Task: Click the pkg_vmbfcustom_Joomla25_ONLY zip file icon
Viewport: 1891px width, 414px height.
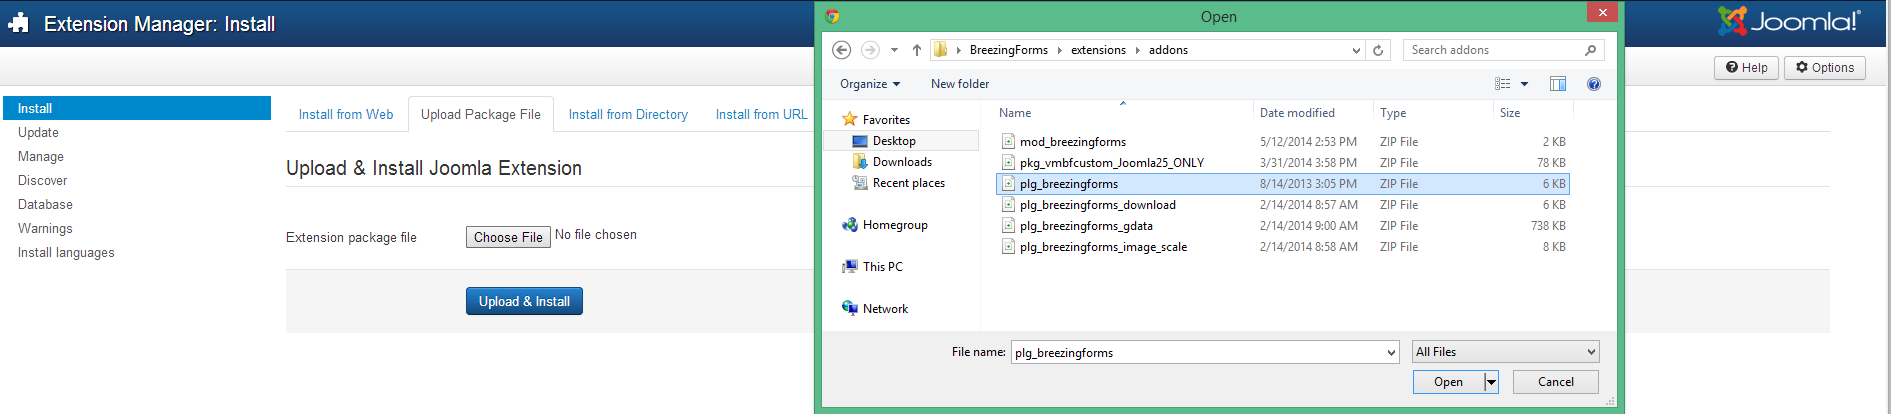Action: click(x=1008, y=163)
